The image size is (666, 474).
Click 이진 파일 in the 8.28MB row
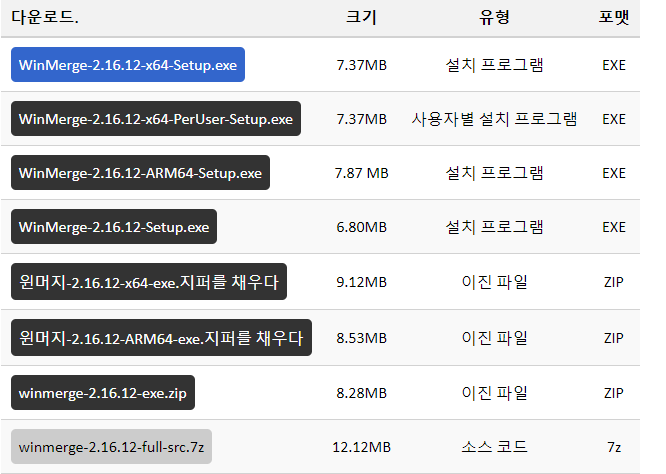coord(494,393)
